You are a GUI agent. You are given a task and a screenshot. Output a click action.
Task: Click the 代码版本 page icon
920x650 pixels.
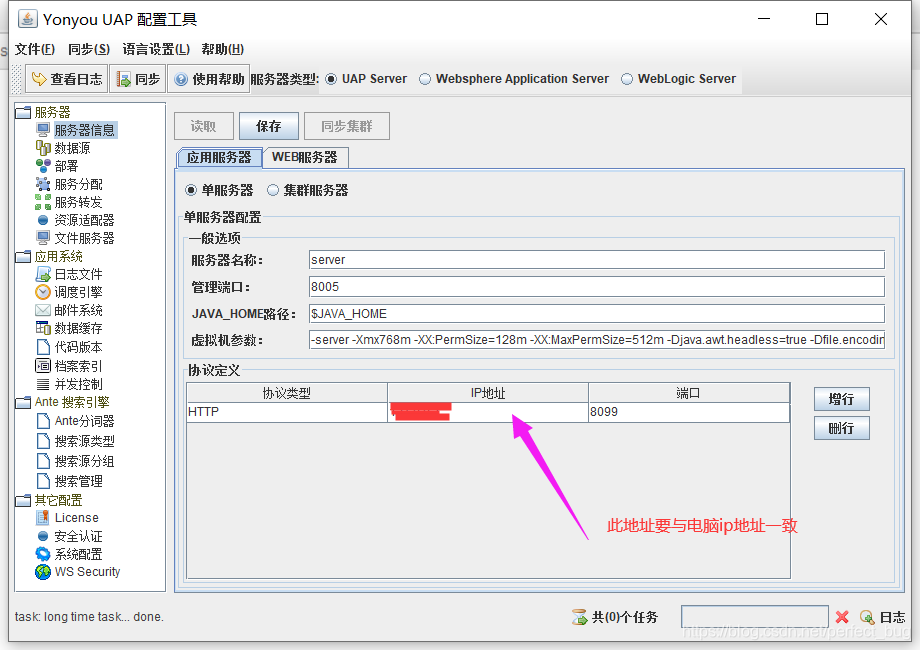(43, 347)
